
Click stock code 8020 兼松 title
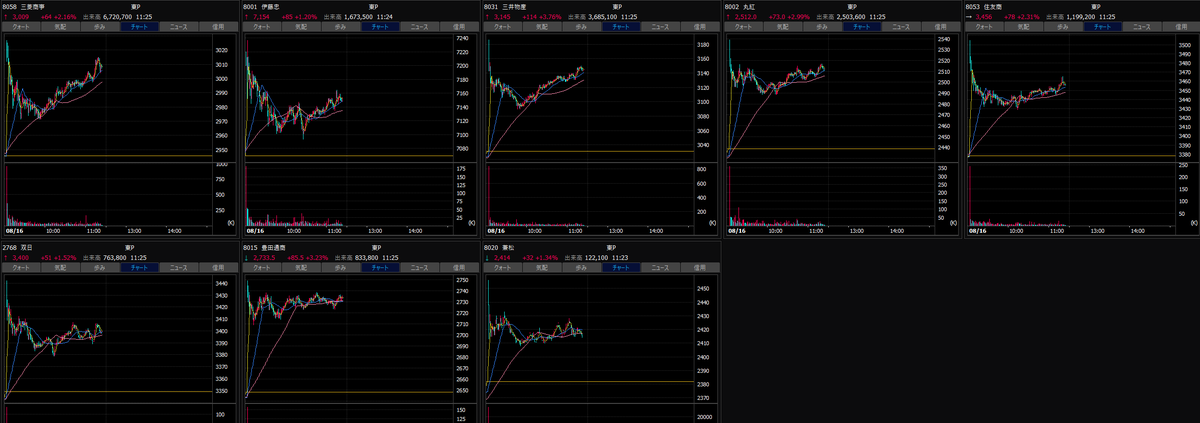pos(500,247)
